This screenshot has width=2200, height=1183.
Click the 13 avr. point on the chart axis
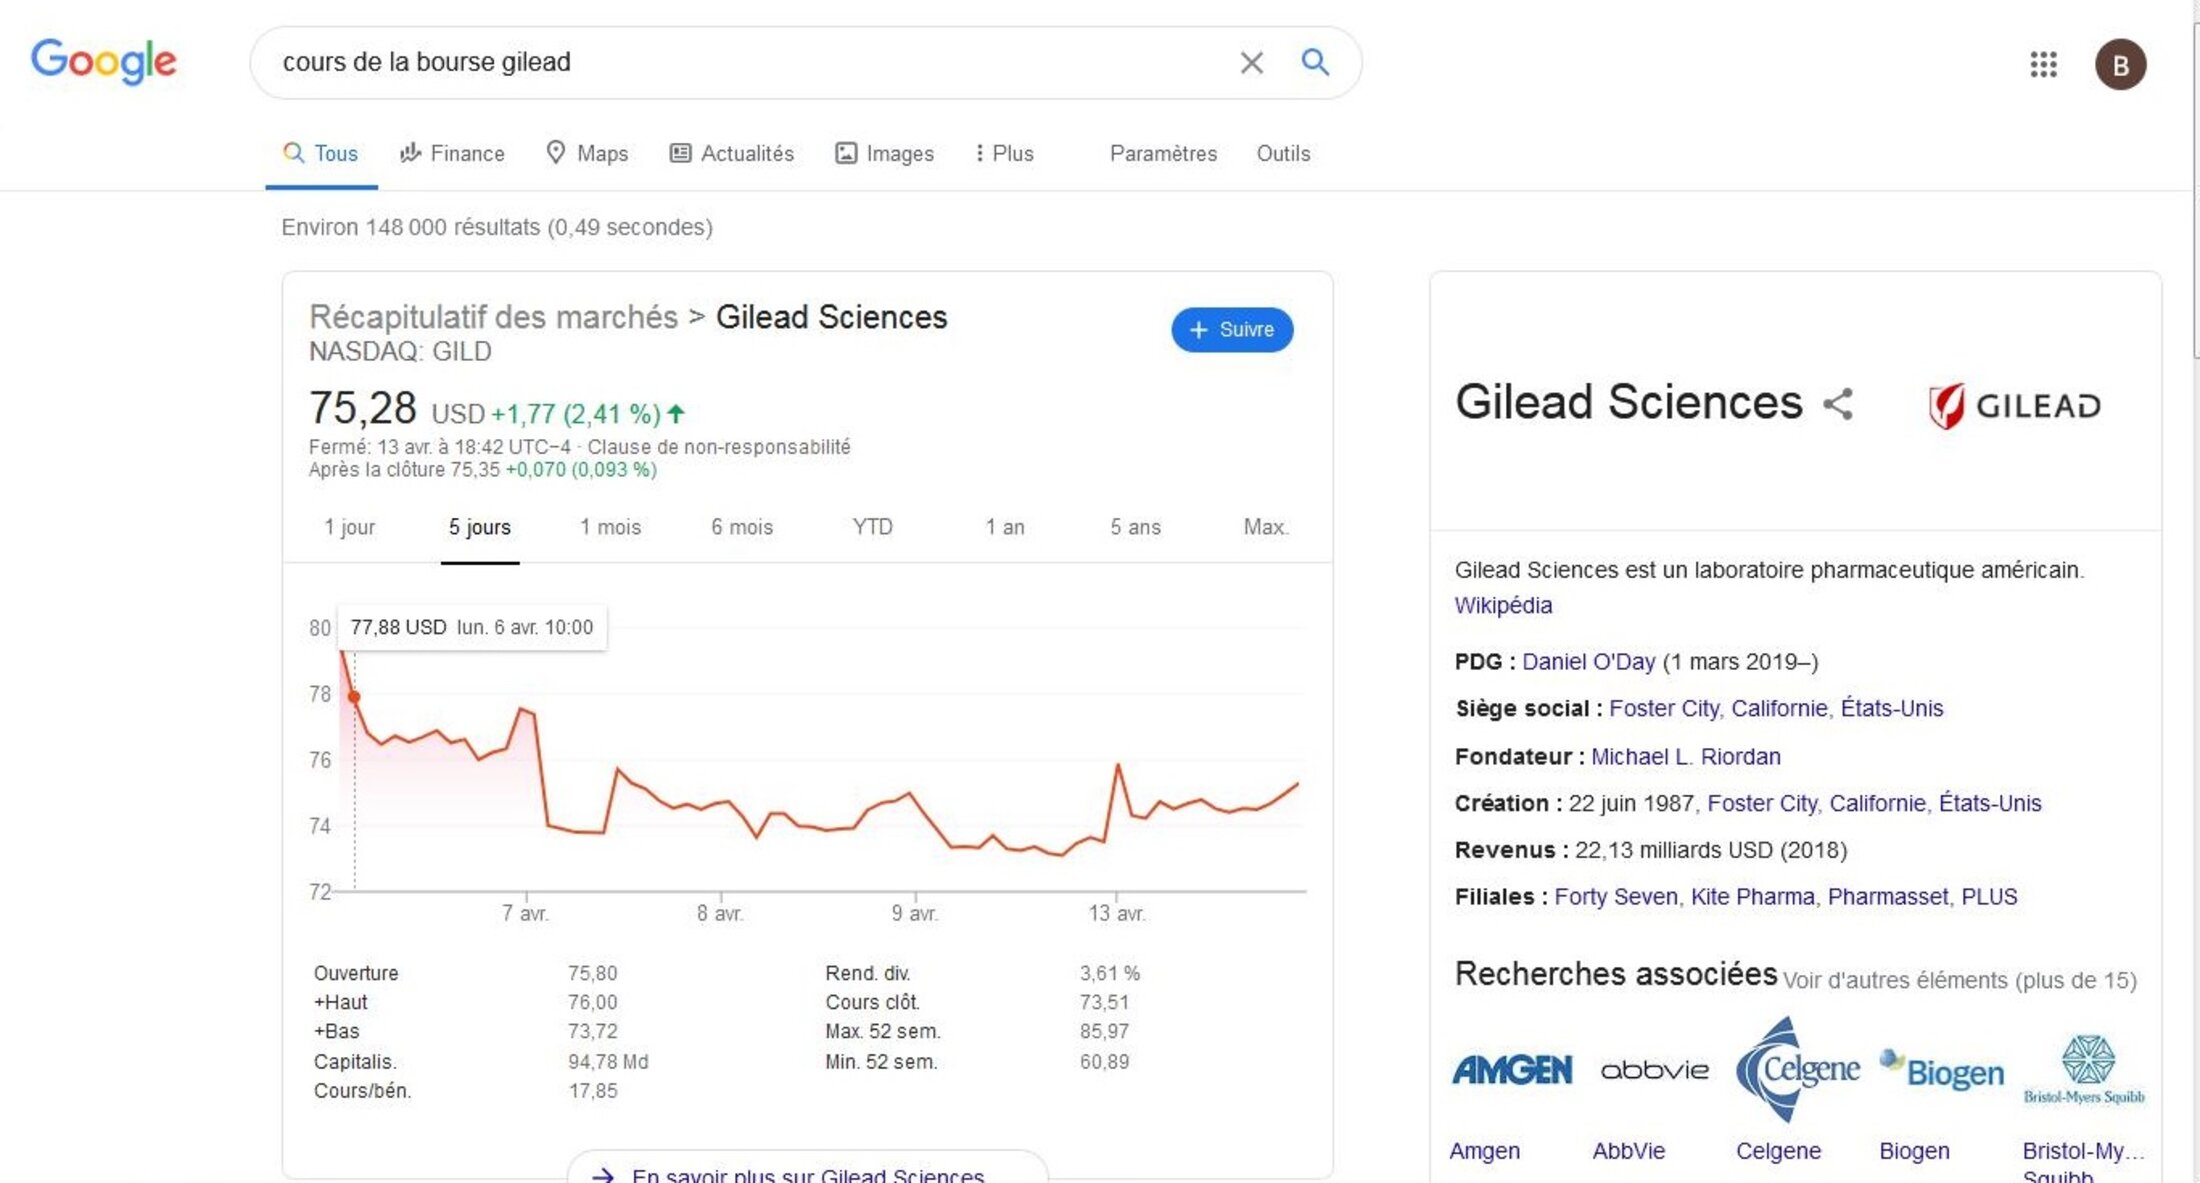coord(1117,913)
